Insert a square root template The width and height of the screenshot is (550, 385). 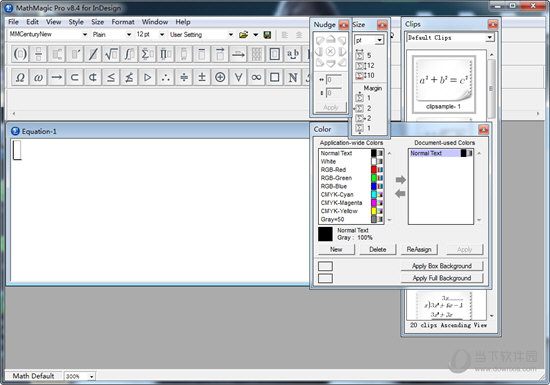coord(111,54)
